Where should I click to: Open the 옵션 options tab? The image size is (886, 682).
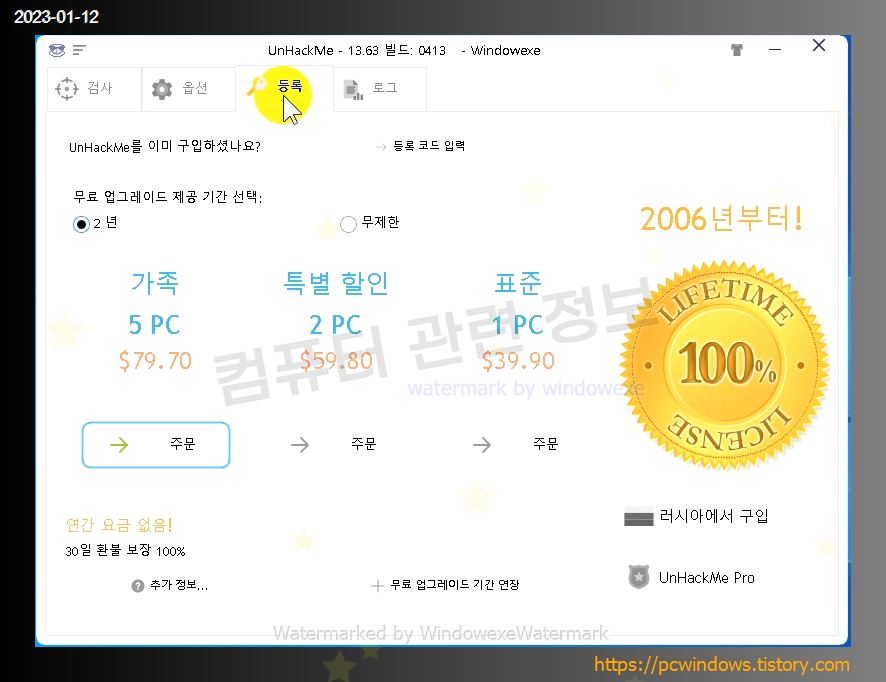[x=189, y=89]
